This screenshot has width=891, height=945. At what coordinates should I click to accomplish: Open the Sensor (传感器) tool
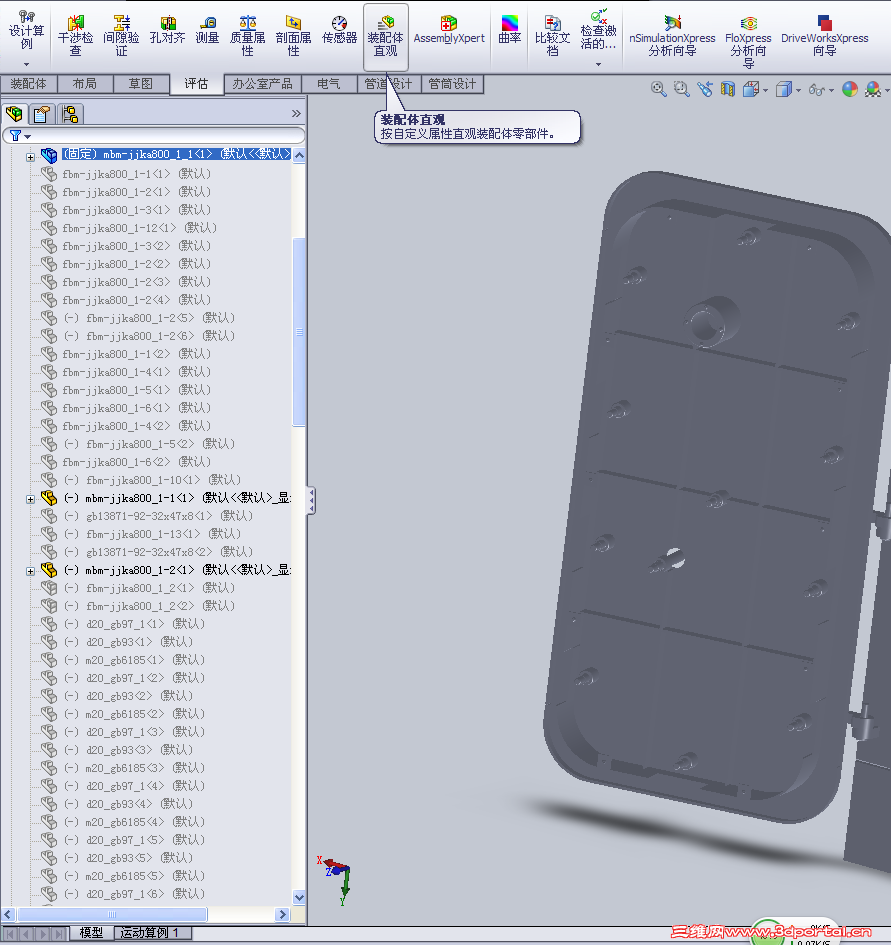(x=339, y=30)
